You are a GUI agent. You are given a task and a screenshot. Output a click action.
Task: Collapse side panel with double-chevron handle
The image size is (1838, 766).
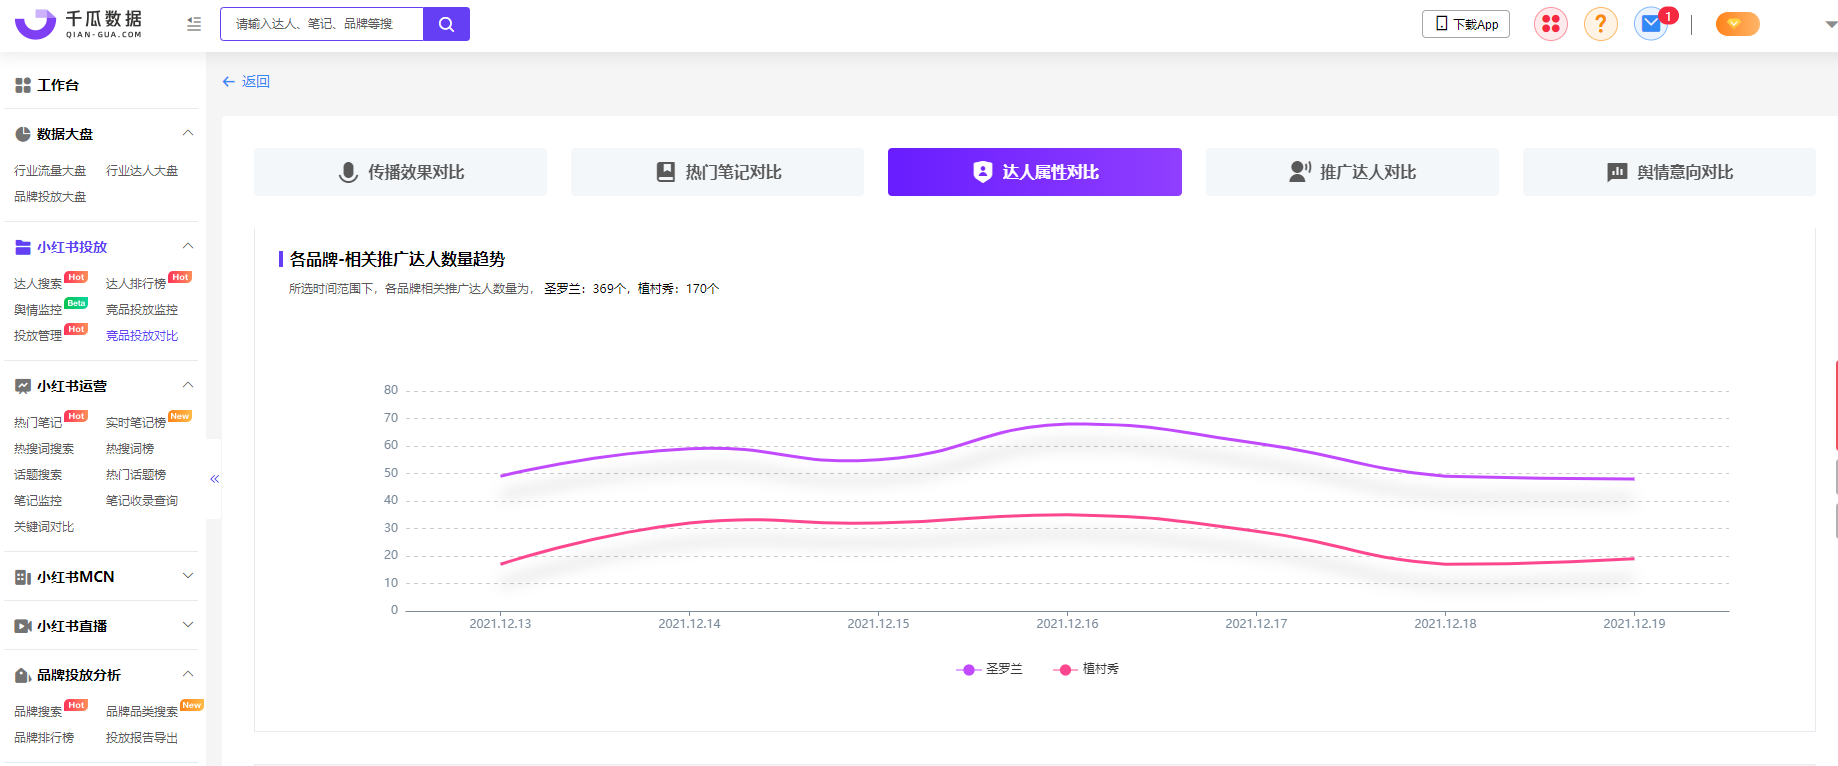coord(214,479)
